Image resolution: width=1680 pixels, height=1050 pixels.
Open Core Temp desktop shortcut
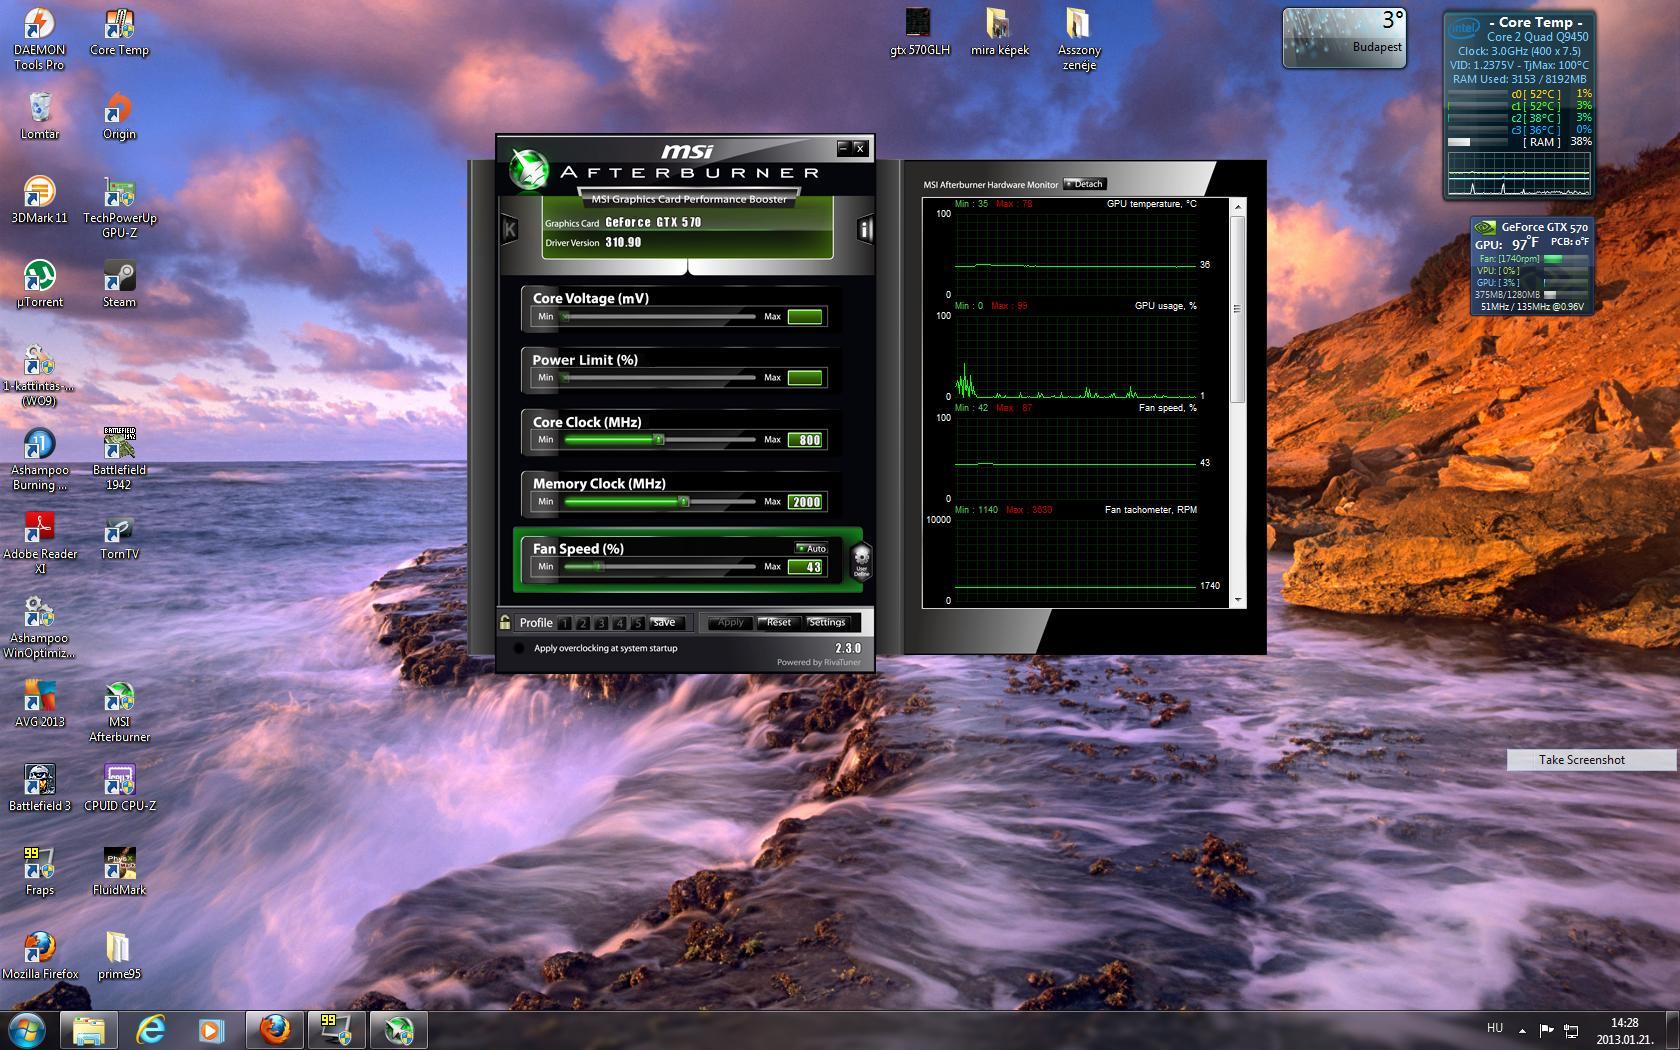pos(119,33)
